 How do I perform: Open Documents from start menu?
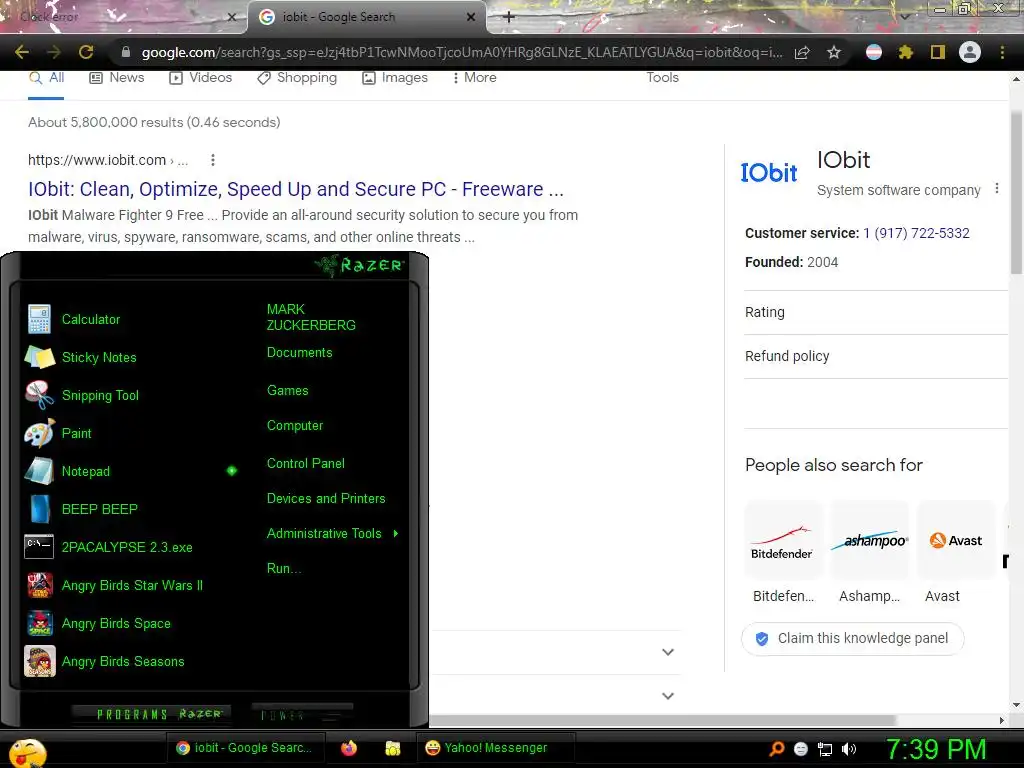(299, 353)
